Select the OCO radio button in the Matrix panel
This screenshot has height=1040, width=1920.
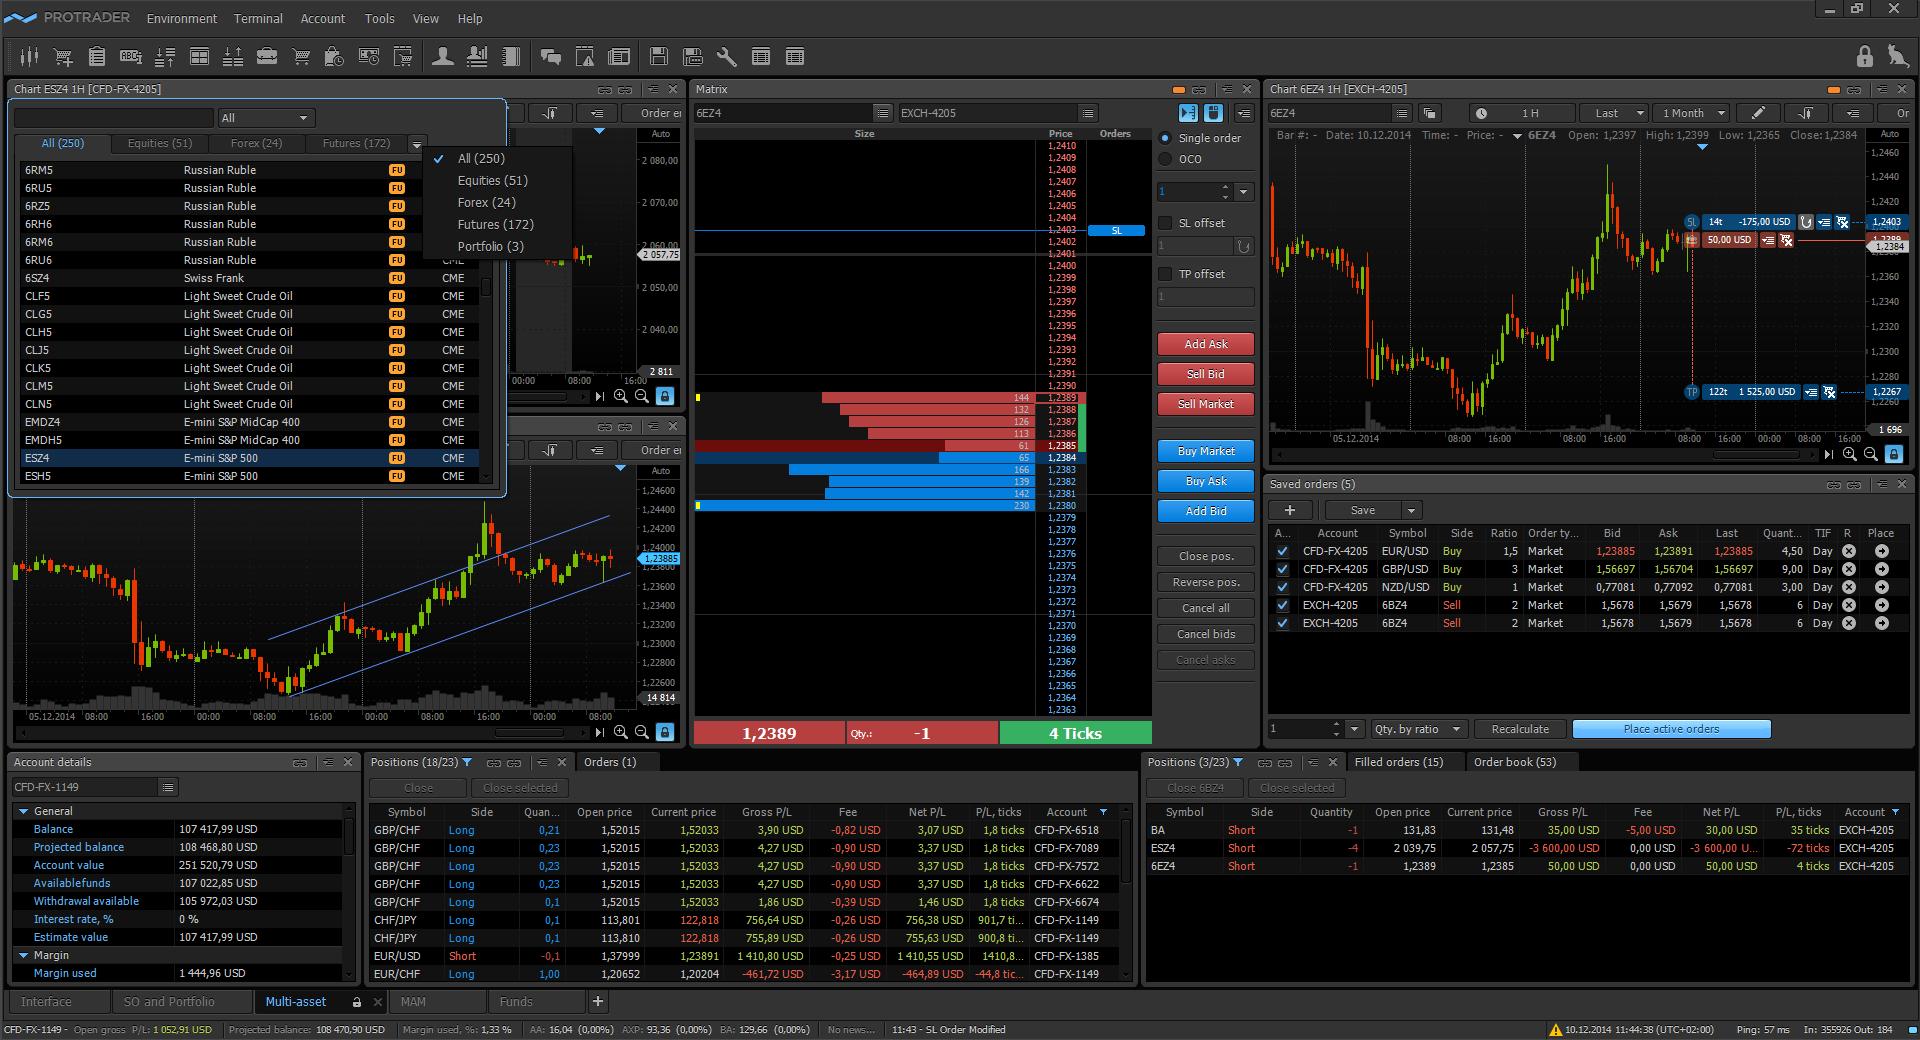pos(1165,159)
